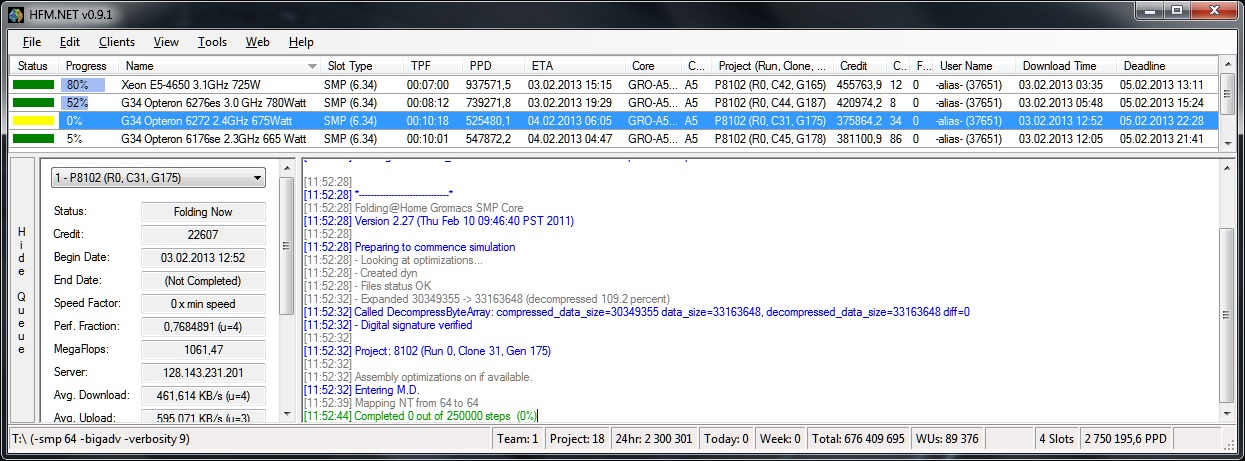1245x461 pixels.
Task: Sort by the Deadline column header
Action: (x=1168, y=66)
